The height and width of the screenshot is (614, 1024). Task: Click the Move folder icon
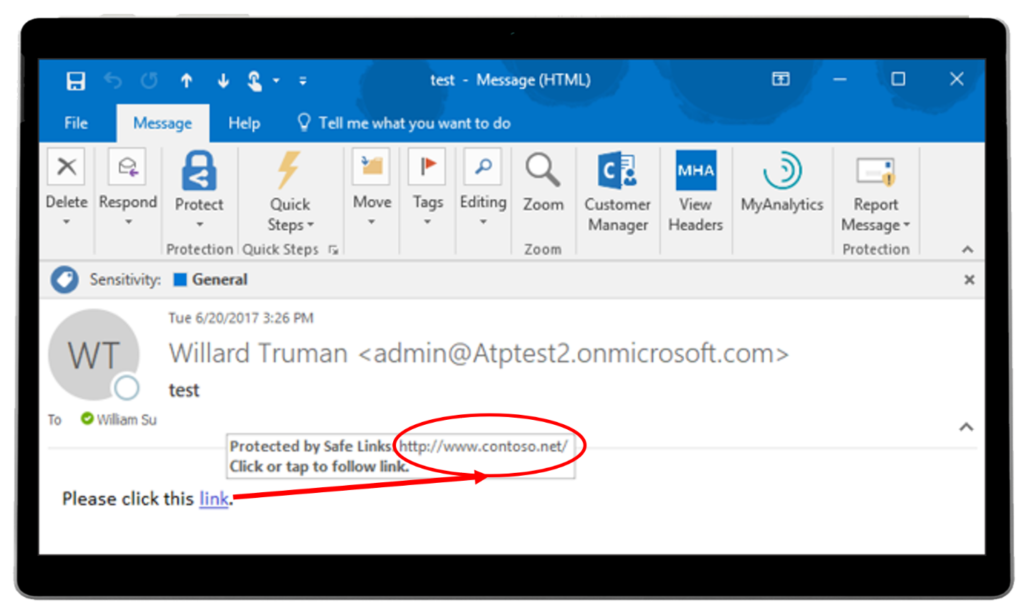coord(371,166)
